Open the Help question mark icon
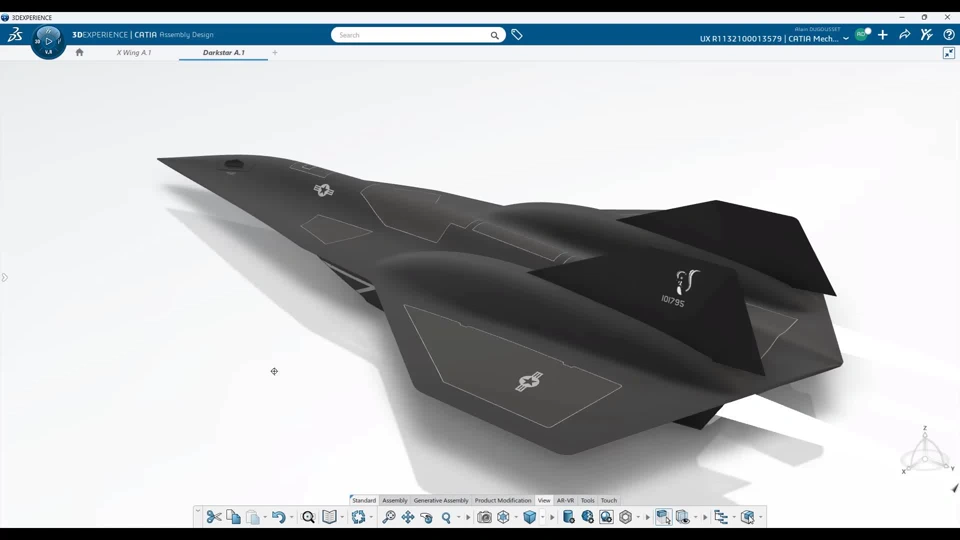The image size is (960, 540). point(948,35)
